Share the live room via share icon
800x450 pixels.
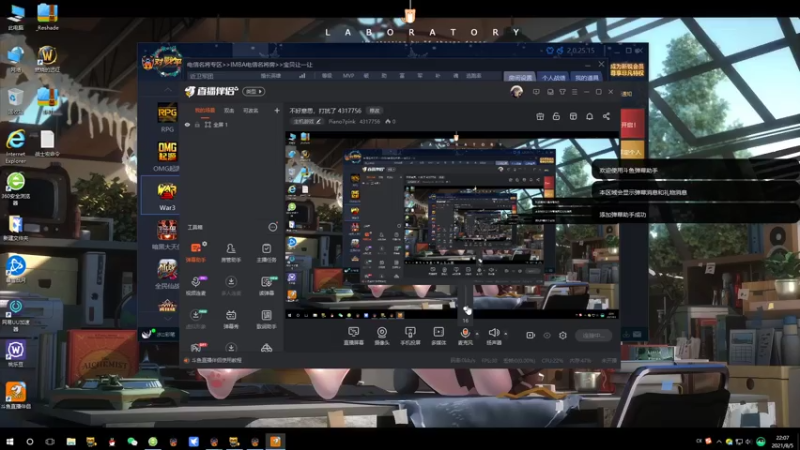tap(606, 116)
